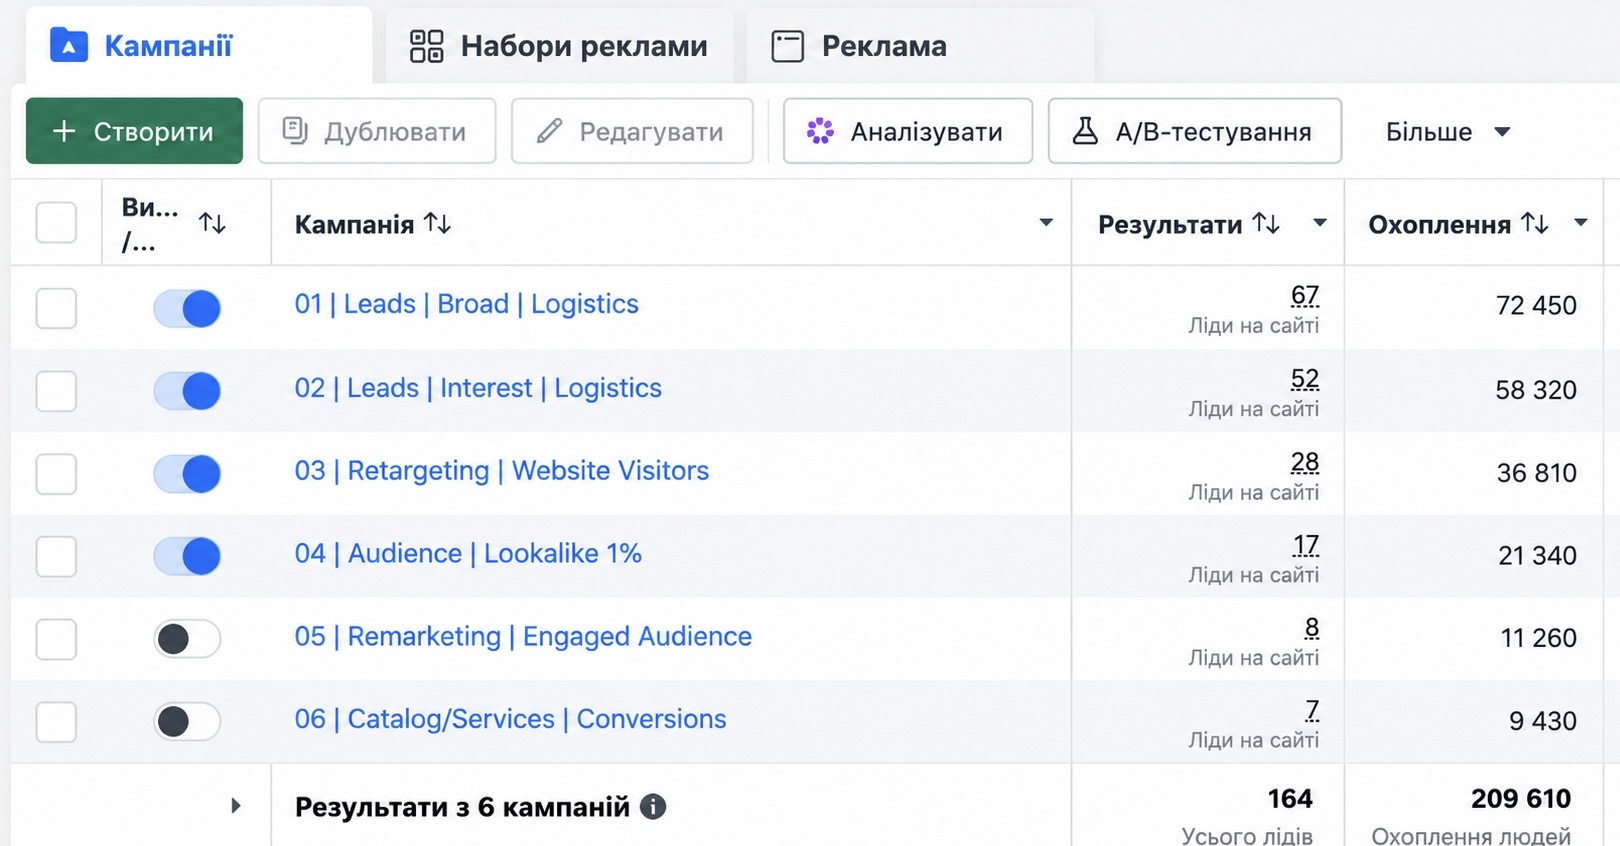Check the box for 01 Leads Broad Logistics

point(56,308)
